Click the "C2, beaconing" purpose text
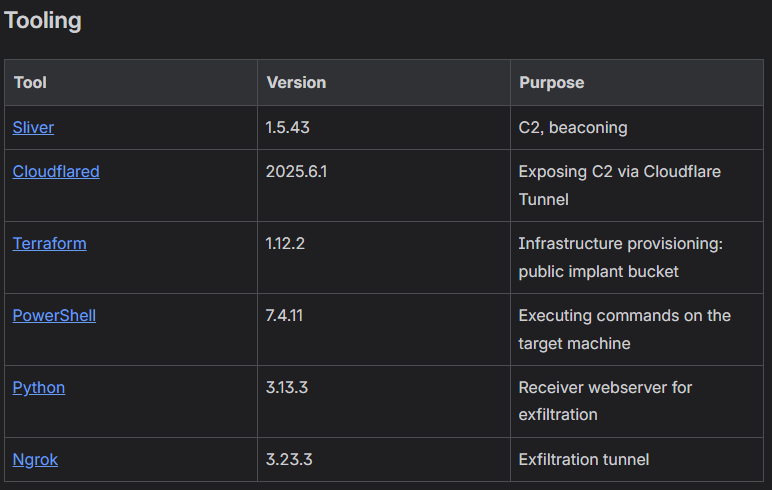This screenshot has height=490, width=772. tap(573, 128)
